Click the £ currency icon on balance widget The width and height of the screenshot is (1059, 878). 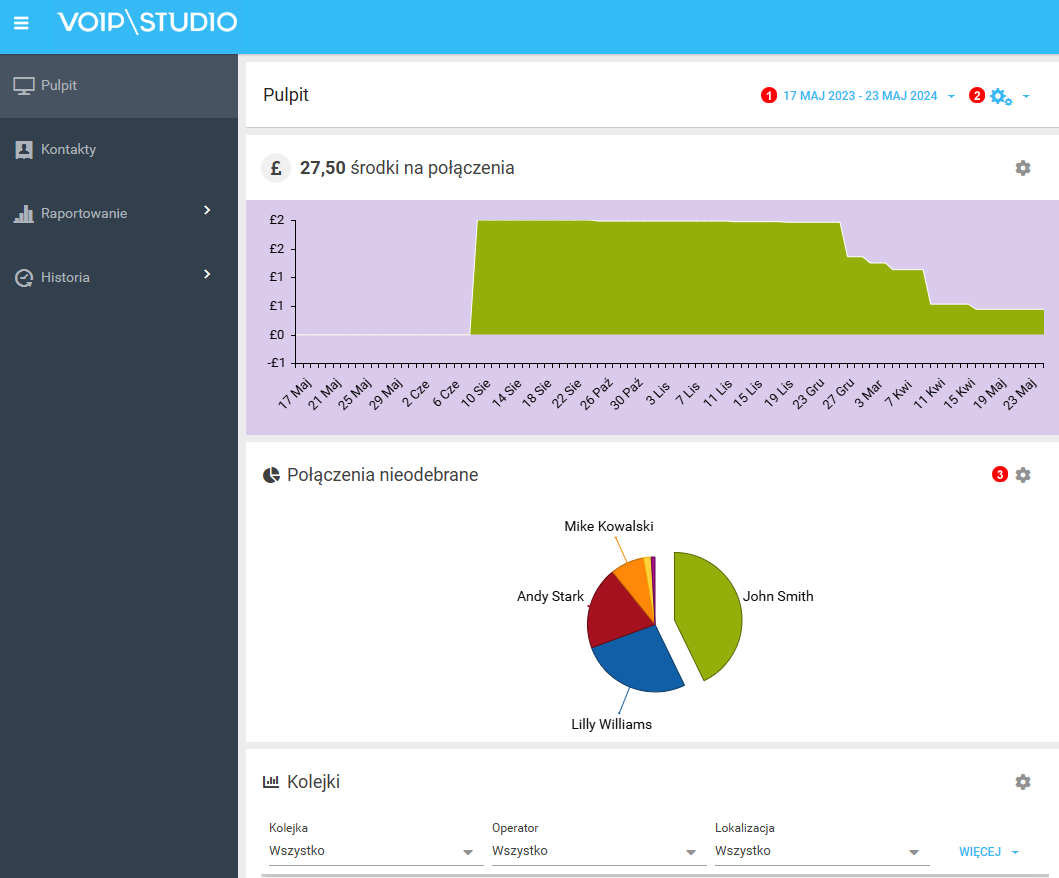click(276, 168)
